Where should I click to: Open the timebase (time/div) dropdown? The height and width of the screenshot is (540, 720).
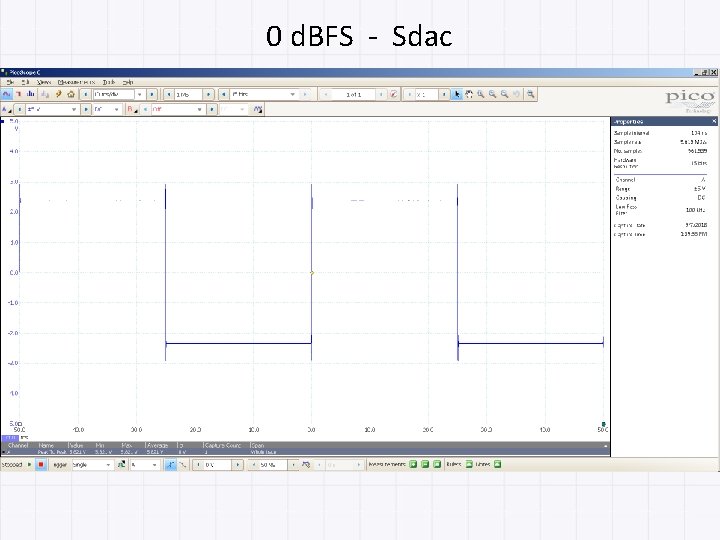pos(119,94)
